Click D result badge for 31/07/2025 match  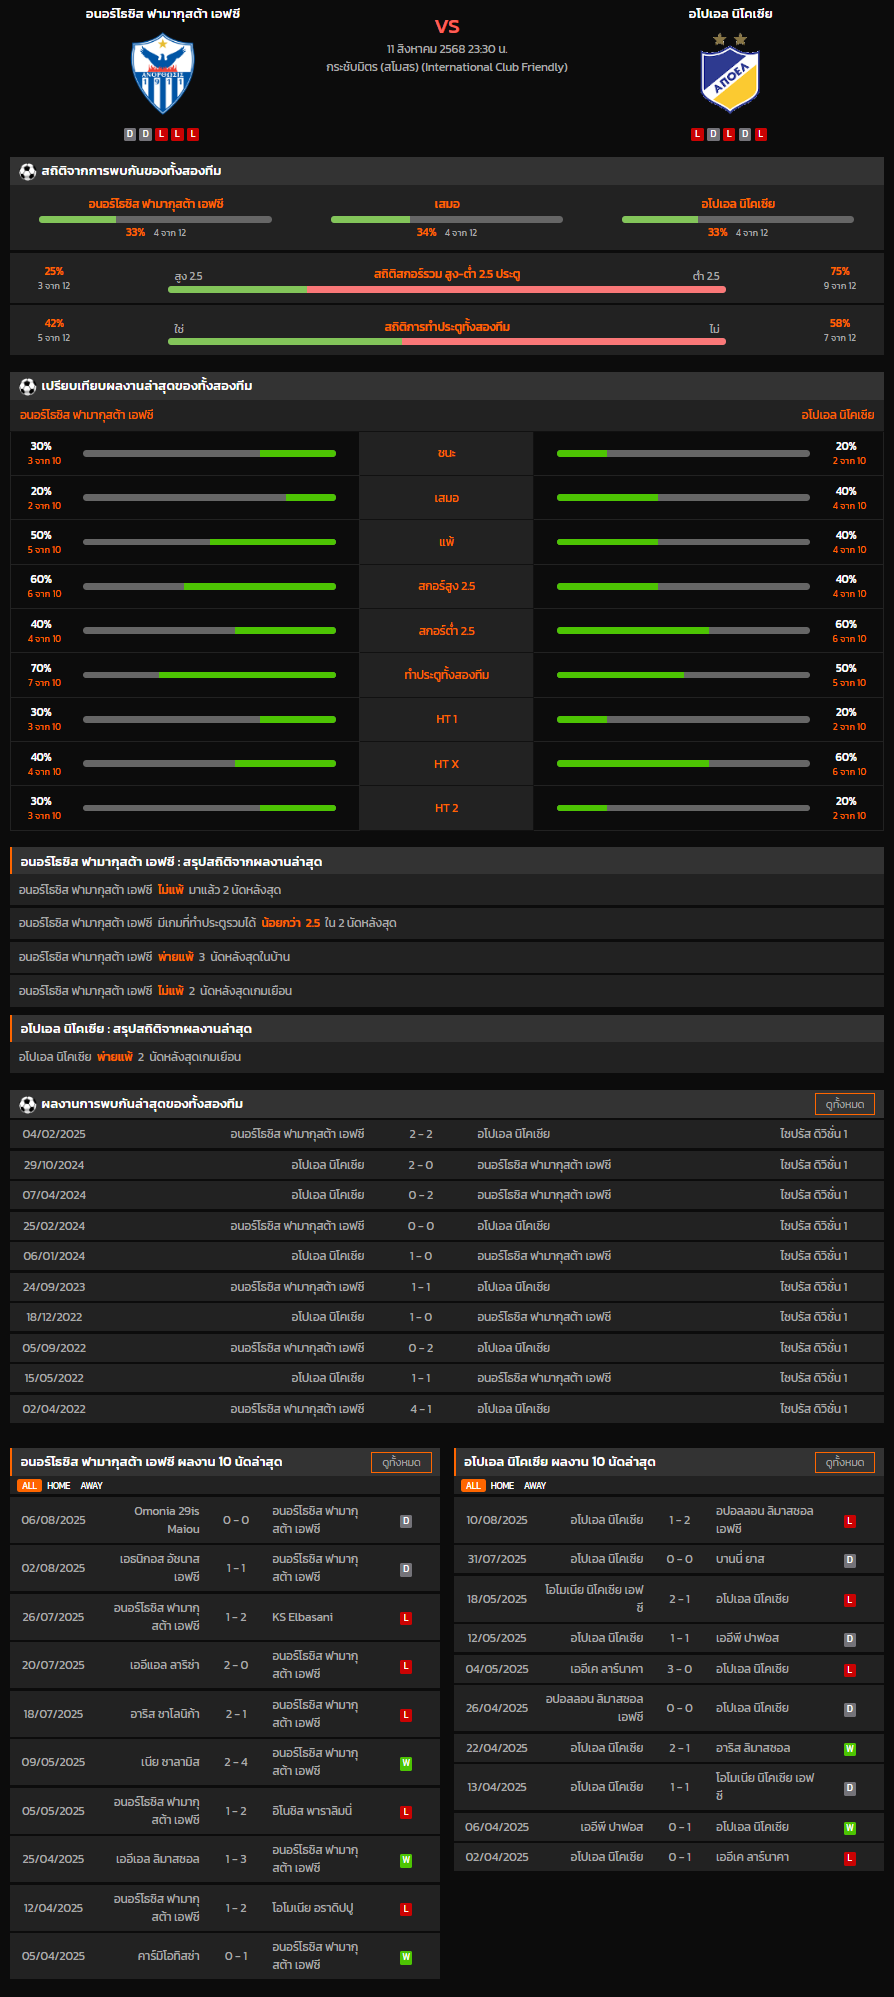[x=850, y=1560]
